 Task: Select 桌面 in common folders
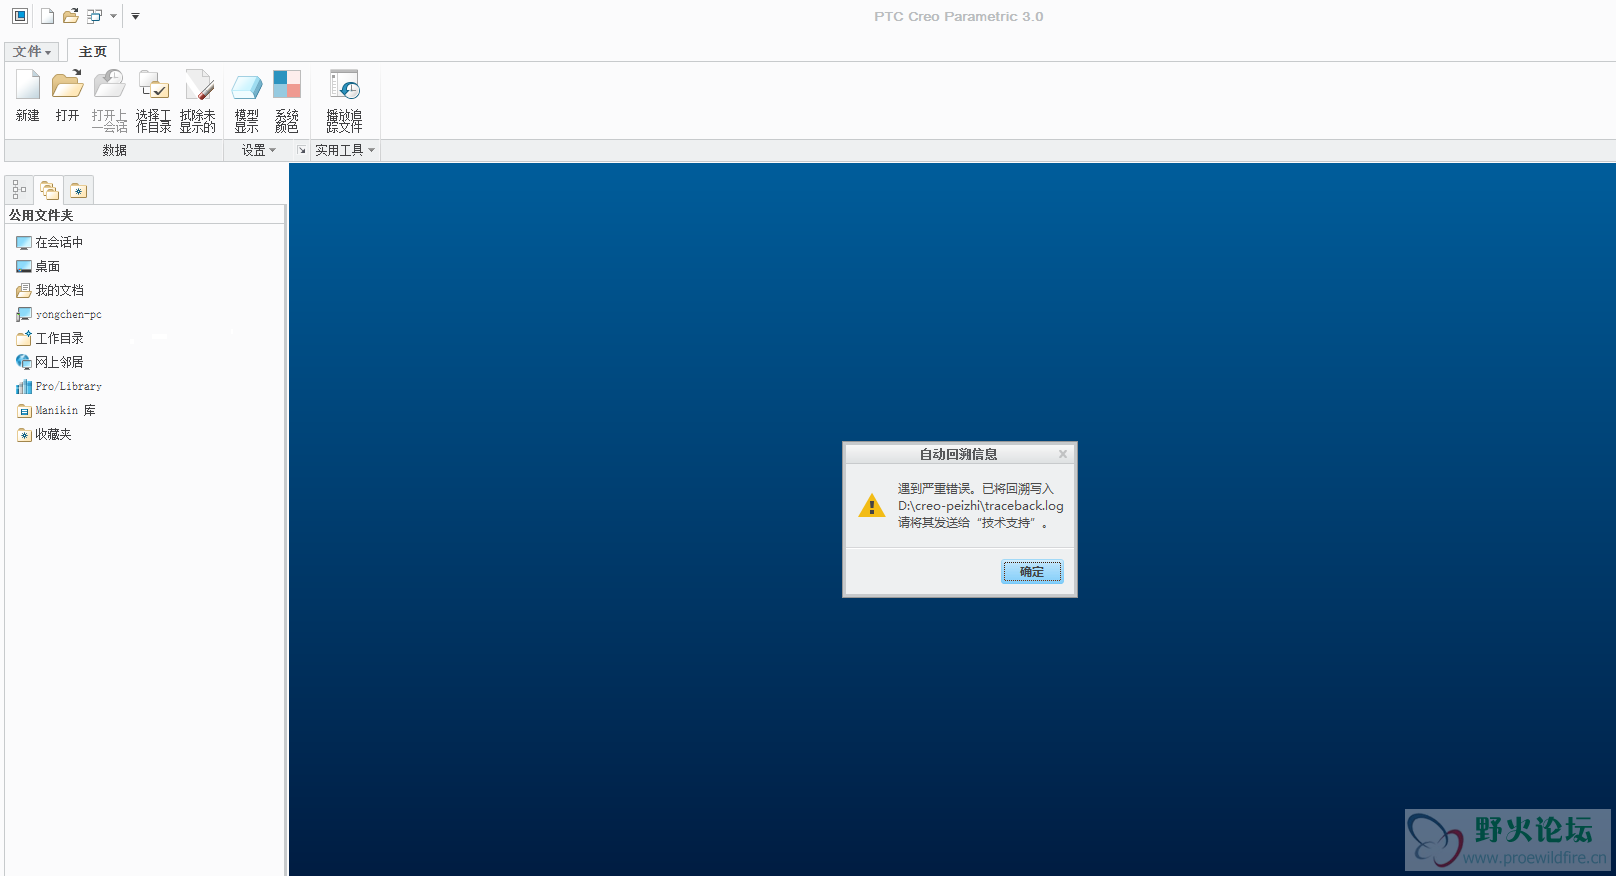(38, 266)
